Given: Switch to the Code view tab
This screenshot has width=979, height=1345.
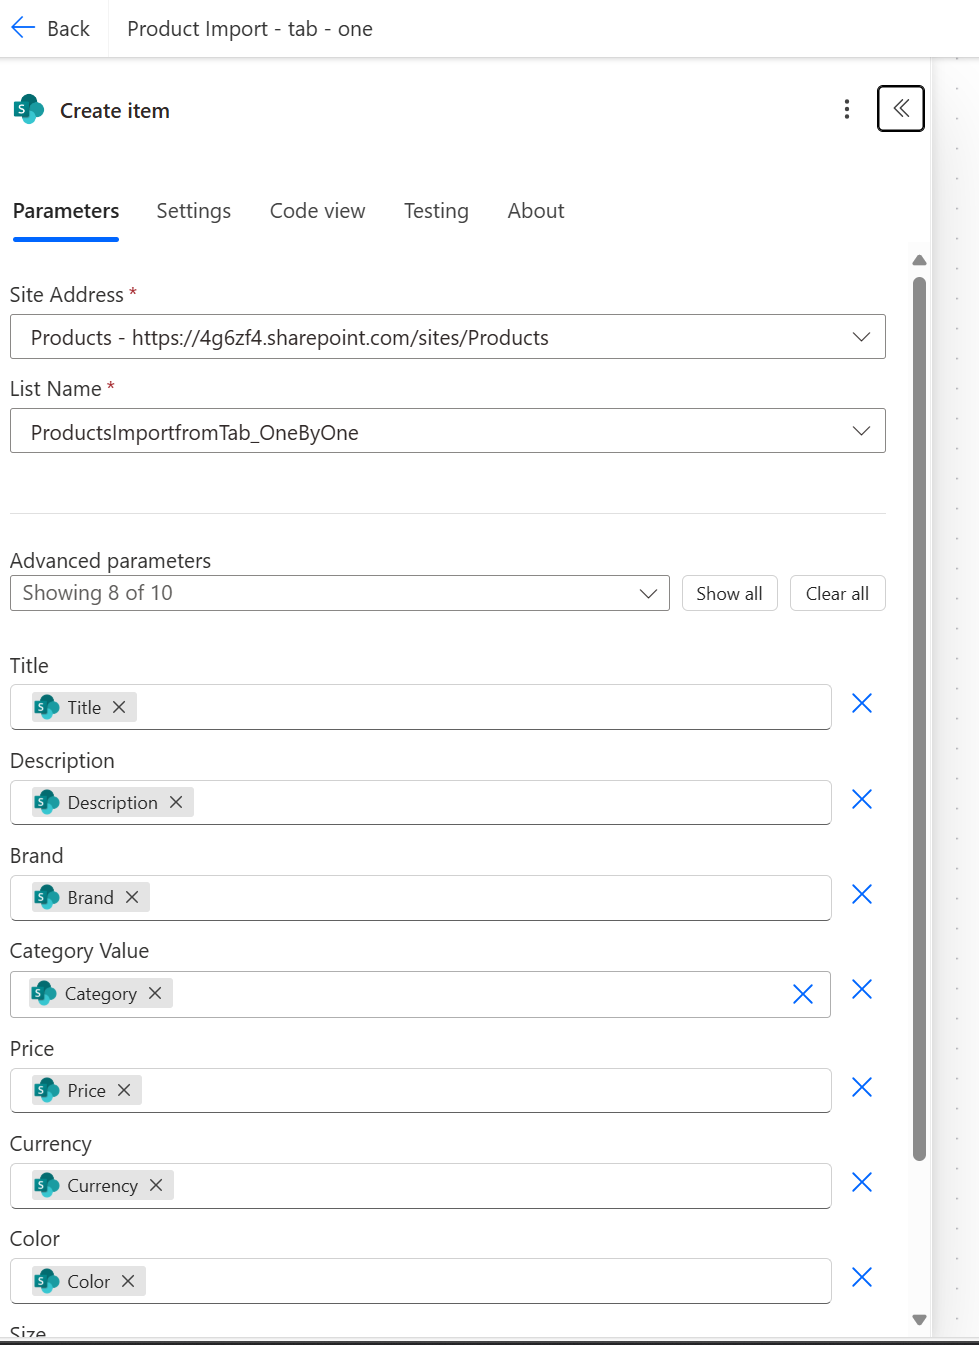Looking at the screenshot, I should (317, 211).
